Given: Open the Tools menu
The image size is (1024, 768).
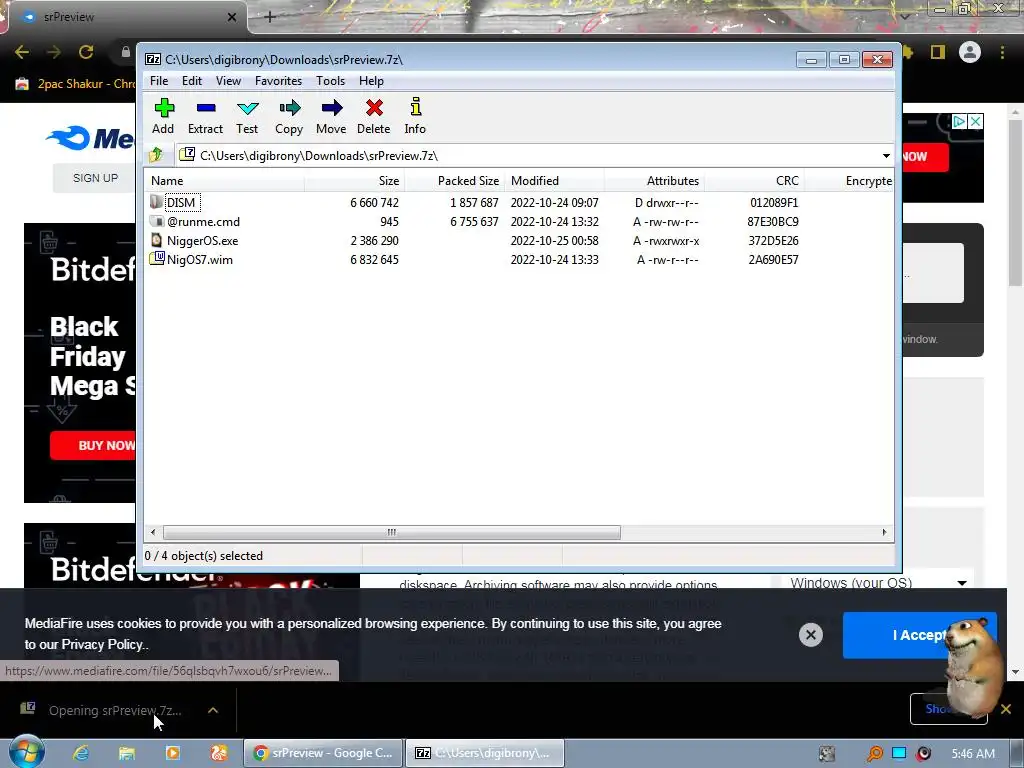Looking at the screenshot, I should pyautogui.click(x=330, y=81).
